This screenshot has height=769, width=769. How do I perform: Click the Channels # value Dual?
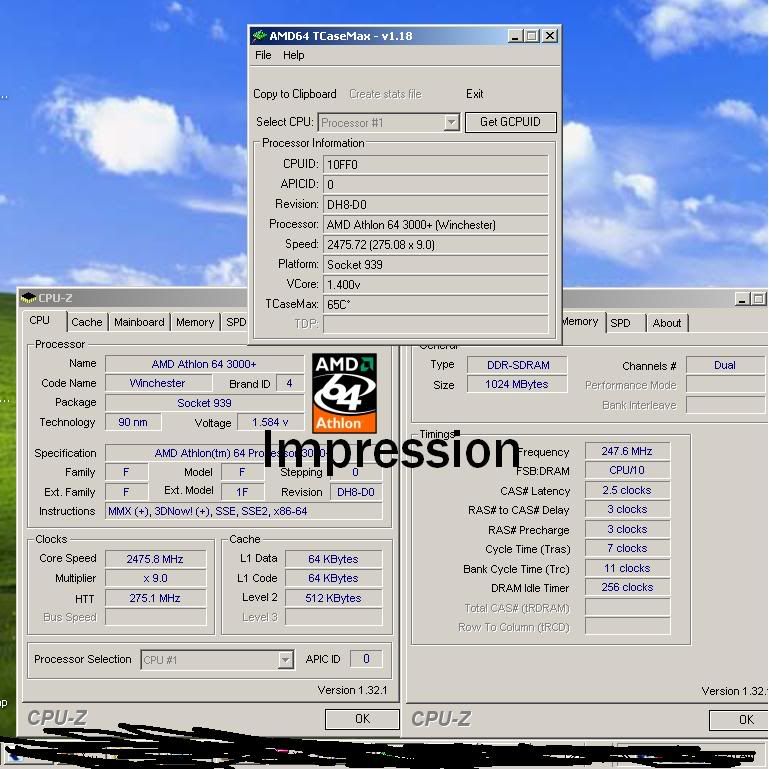click(x=725, y=365)
